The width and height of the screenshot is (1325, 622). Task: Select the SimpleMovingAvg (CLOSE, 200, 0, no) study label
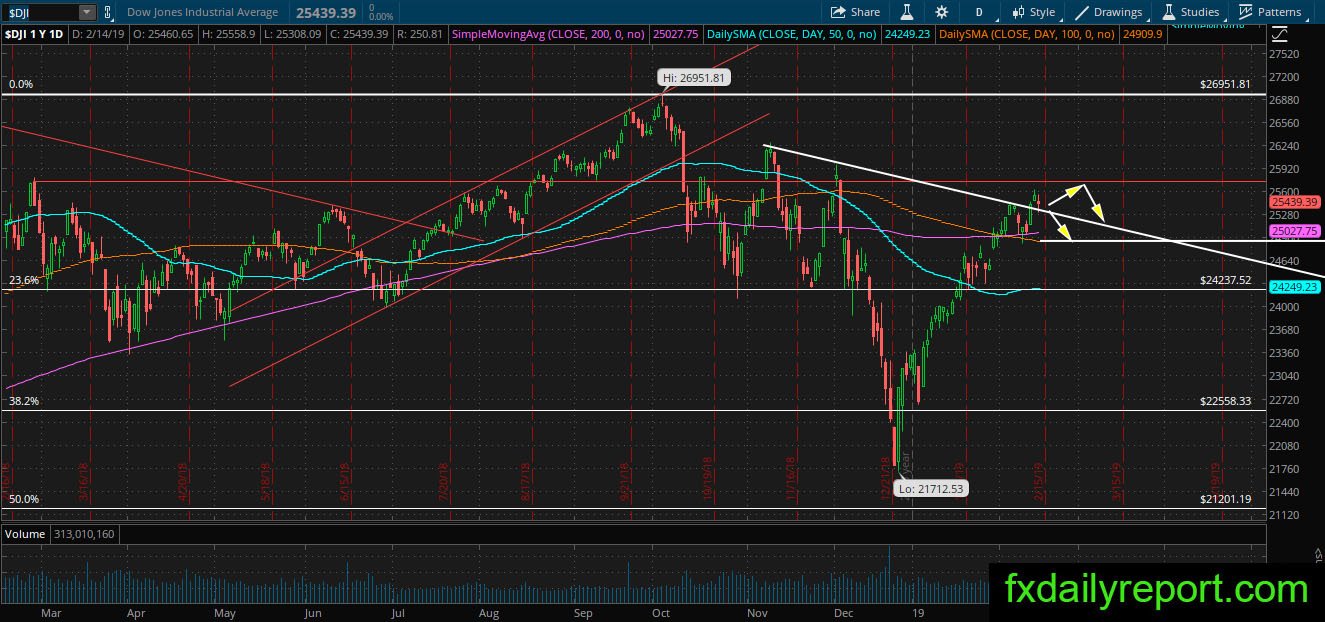click(x=546, y=33)
